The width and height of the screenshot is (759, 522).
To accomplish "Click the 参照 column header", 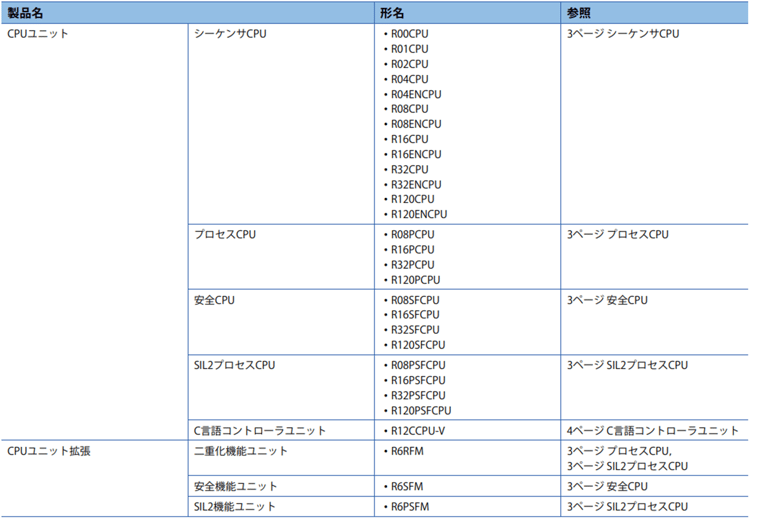I will pos(578,11).
